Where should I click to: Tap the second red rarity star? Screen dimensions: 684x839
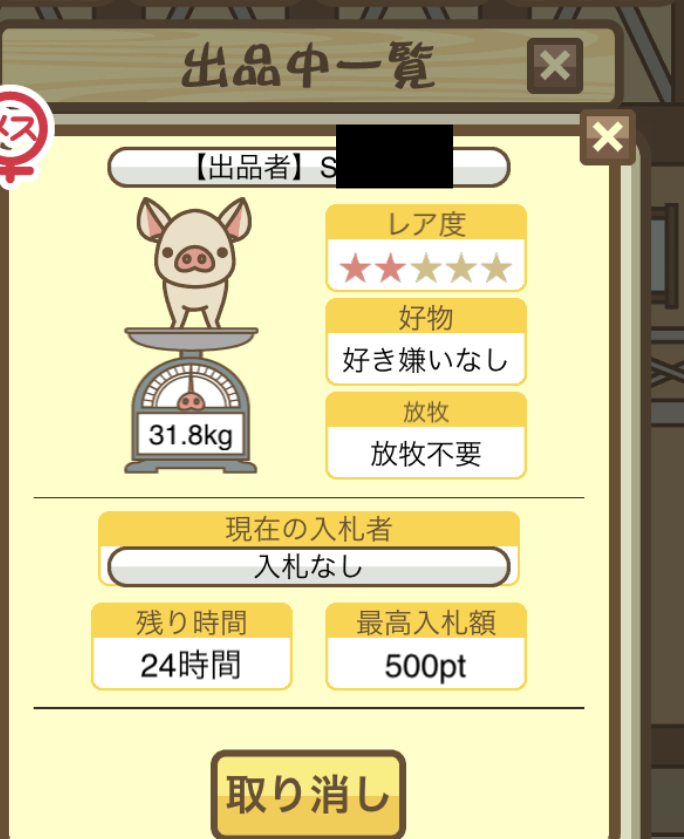click(391, 268)
